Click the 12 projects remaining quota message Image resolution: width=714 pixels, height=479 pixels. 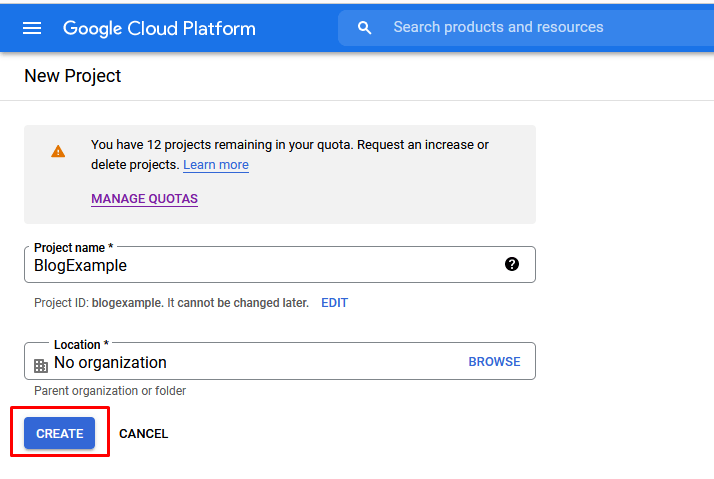(x=290, y=154)
